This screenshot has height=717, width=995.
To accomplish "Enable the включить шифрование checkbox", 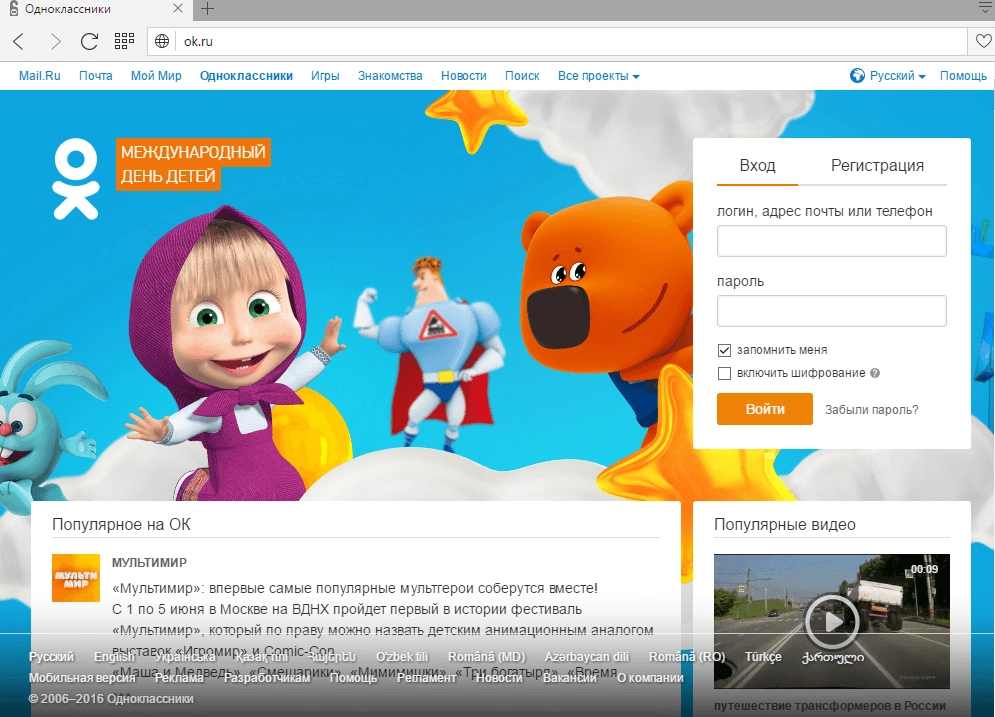I will point(724,373).
